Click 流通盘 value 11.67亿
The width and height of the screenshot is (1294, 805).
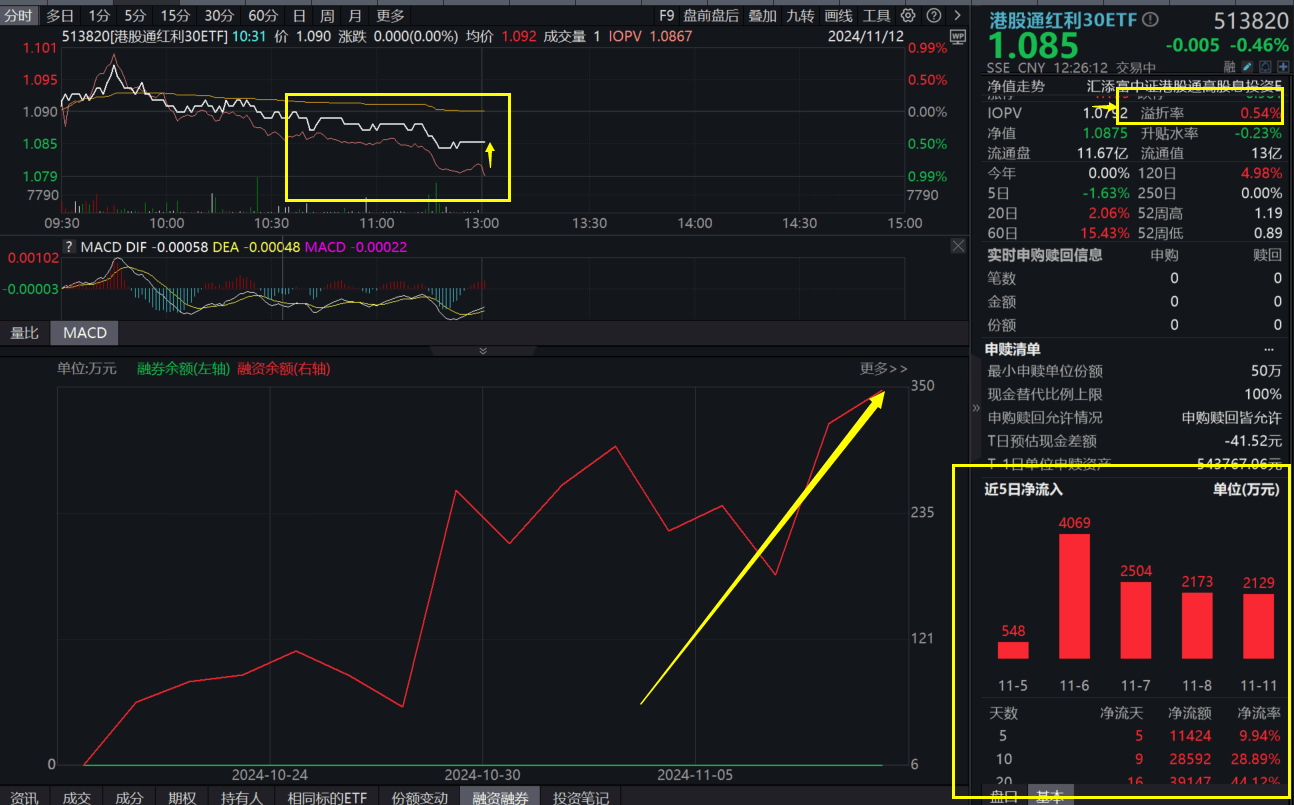coord(1101,153)
